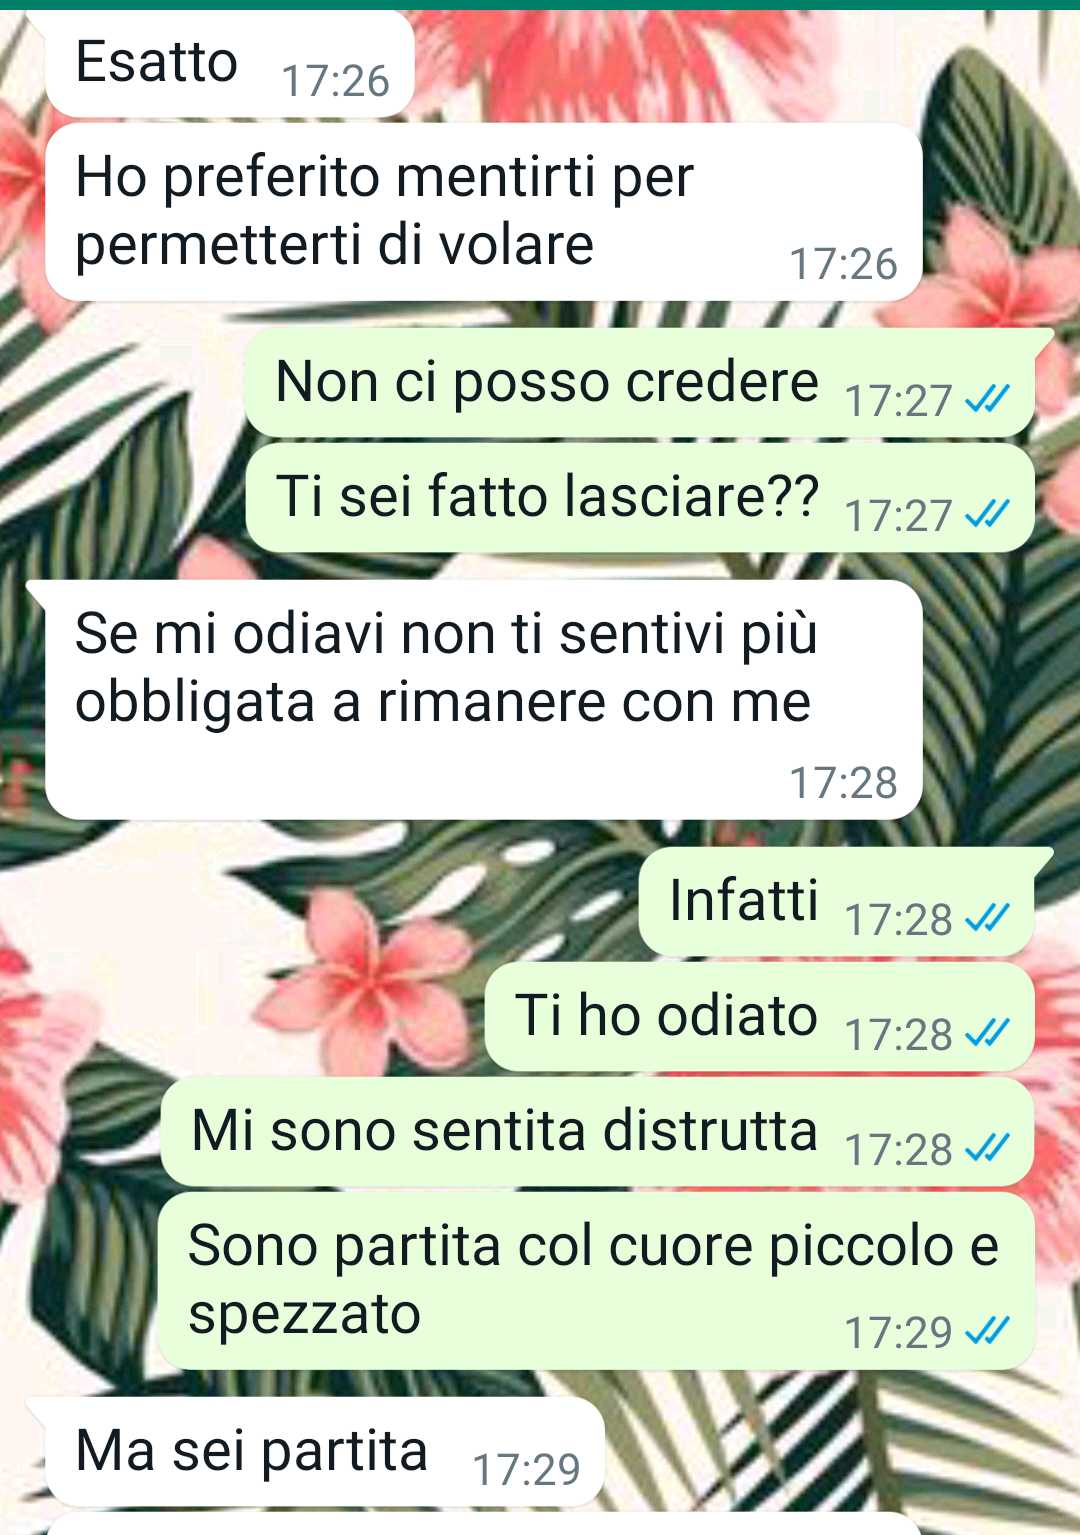This screenshot has width=1080, height=1535.
Task: Tap the double blue check on 'Ti sei fatto lasciare??'
Action: click(987, 515)
